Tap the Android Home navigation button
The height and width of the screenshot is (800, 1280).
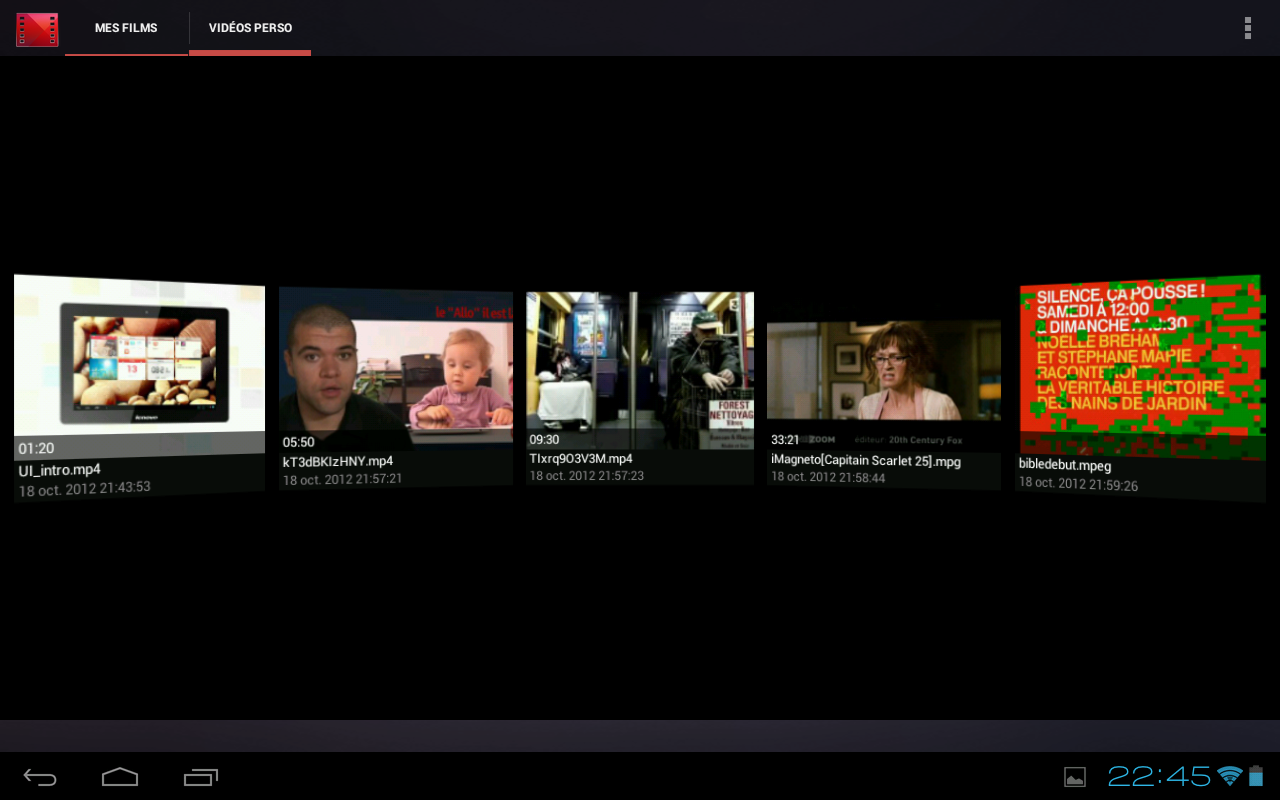pos(120,777)
